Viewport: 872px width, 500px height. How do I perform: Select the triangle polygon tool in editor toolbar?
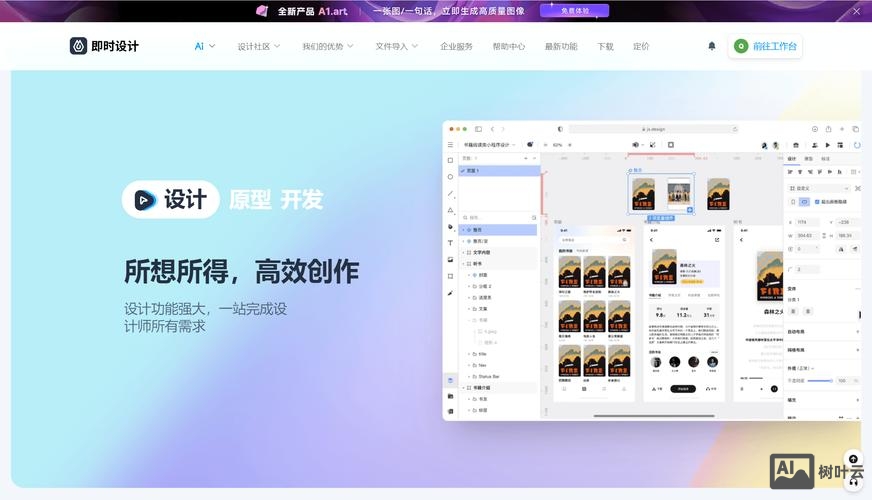pyautogui.click(x=450, y=210)
